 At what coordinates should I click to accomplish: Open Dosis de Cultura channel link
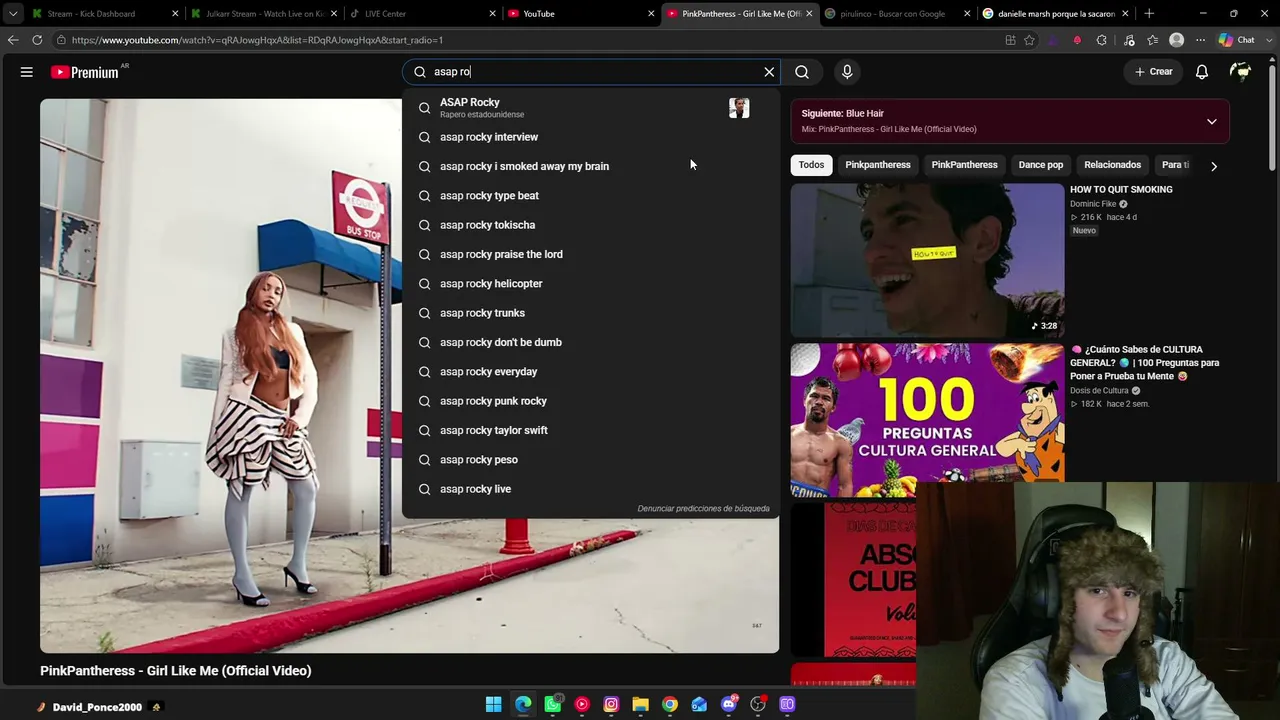click(x=1099, y=391)
